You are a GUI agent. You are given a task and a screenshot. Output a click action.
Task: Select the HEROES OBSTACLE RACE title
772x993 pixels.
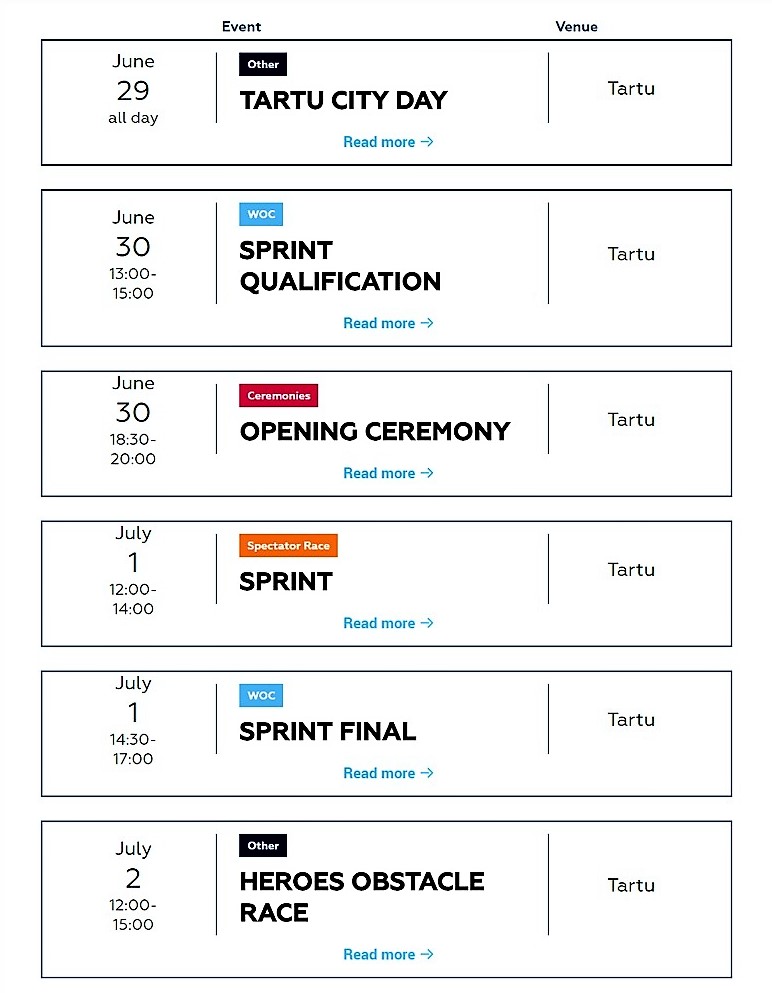coord(362,897)
